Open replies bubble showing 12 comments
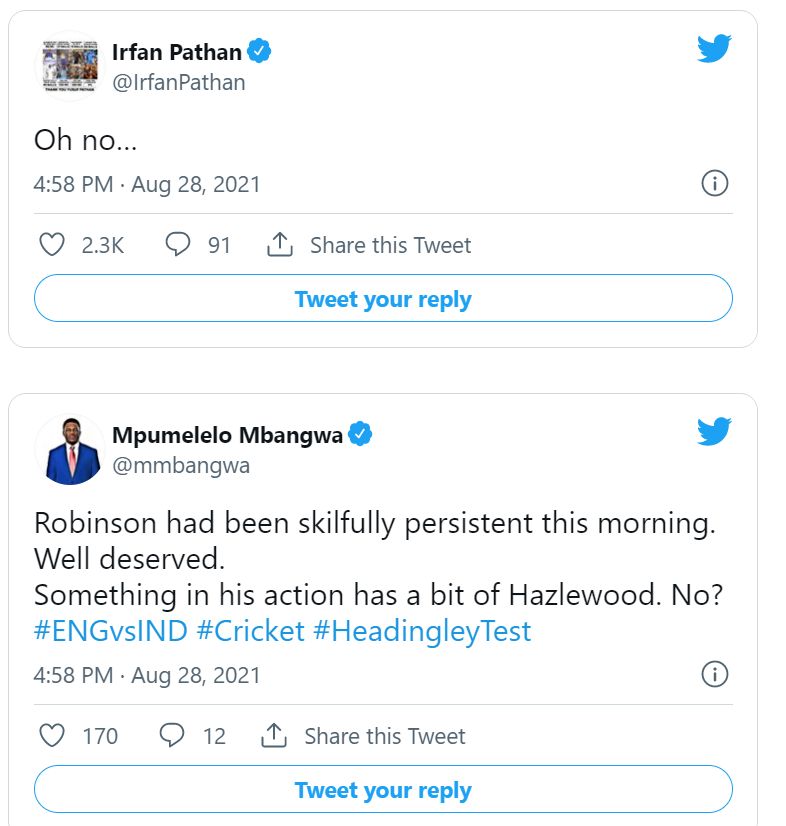The height and width of the screenshot is (826, 786). point(173,736)
